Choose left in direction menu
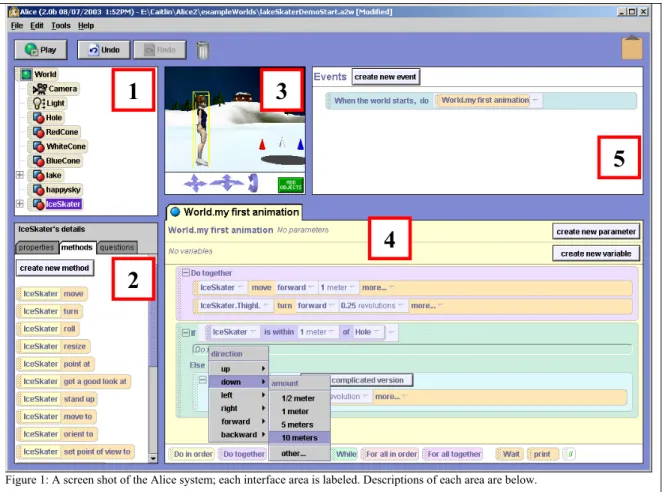Viewport: 665px width, 492px height. tap(239, 395)
